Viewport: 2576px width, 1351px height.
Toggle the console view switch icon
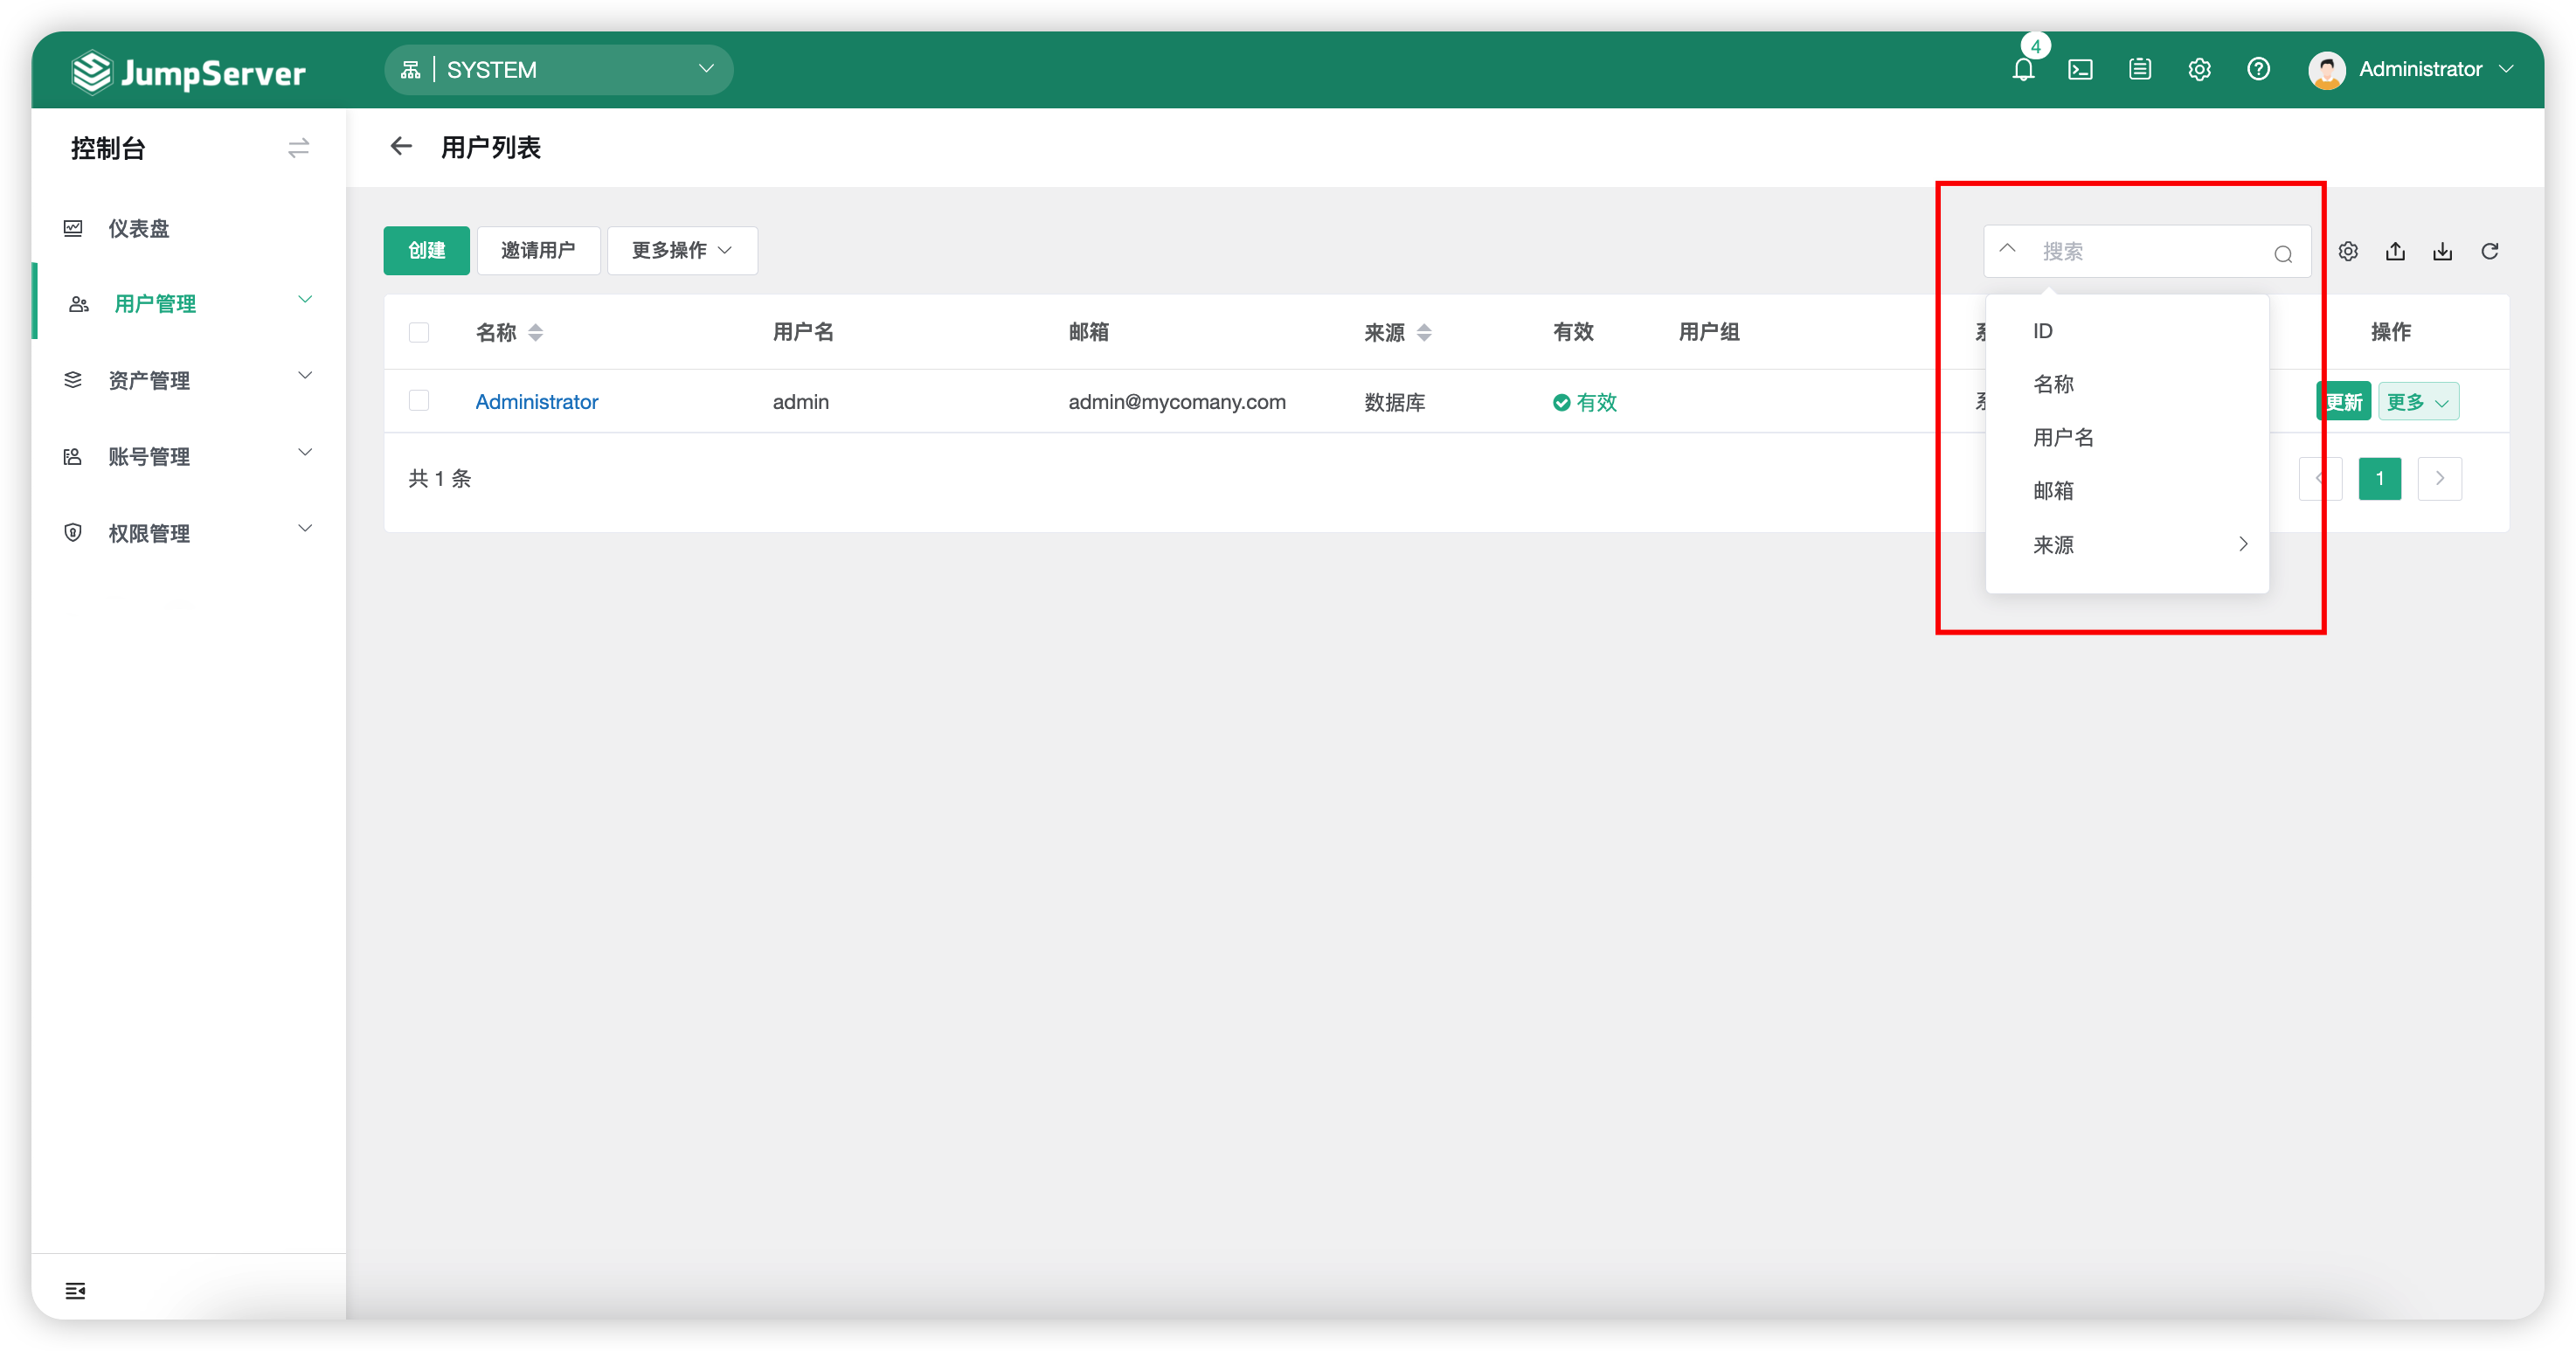[298, 148]
